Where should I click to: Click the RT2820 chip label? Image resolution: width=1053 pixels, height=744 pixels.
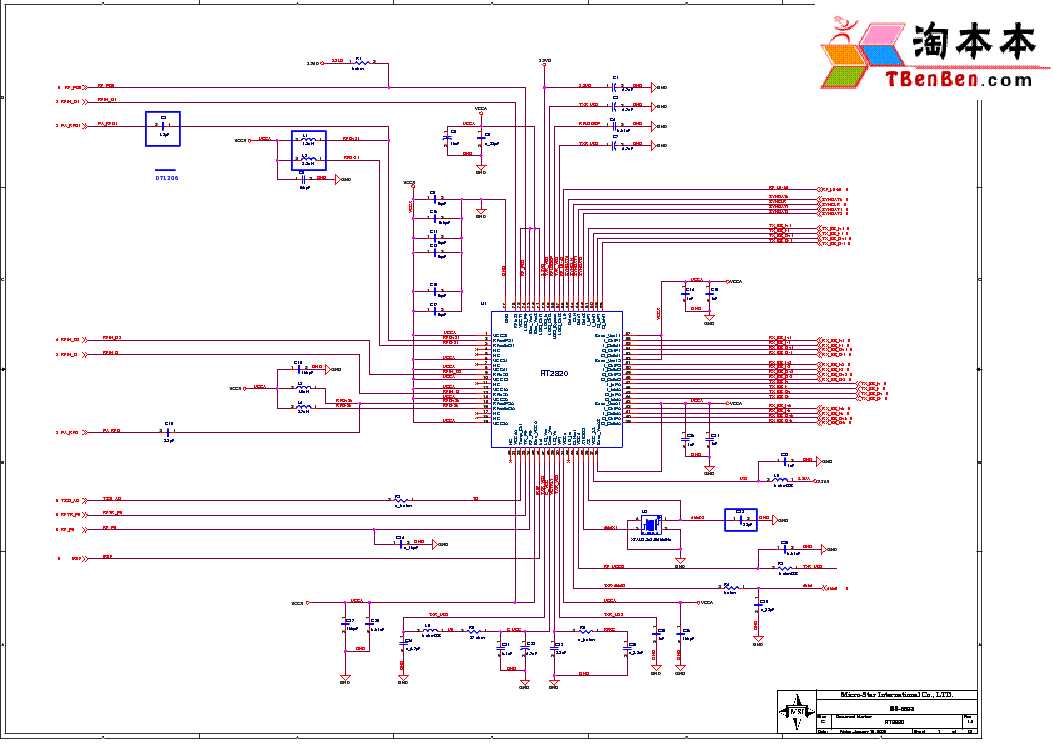click(555, 373)
